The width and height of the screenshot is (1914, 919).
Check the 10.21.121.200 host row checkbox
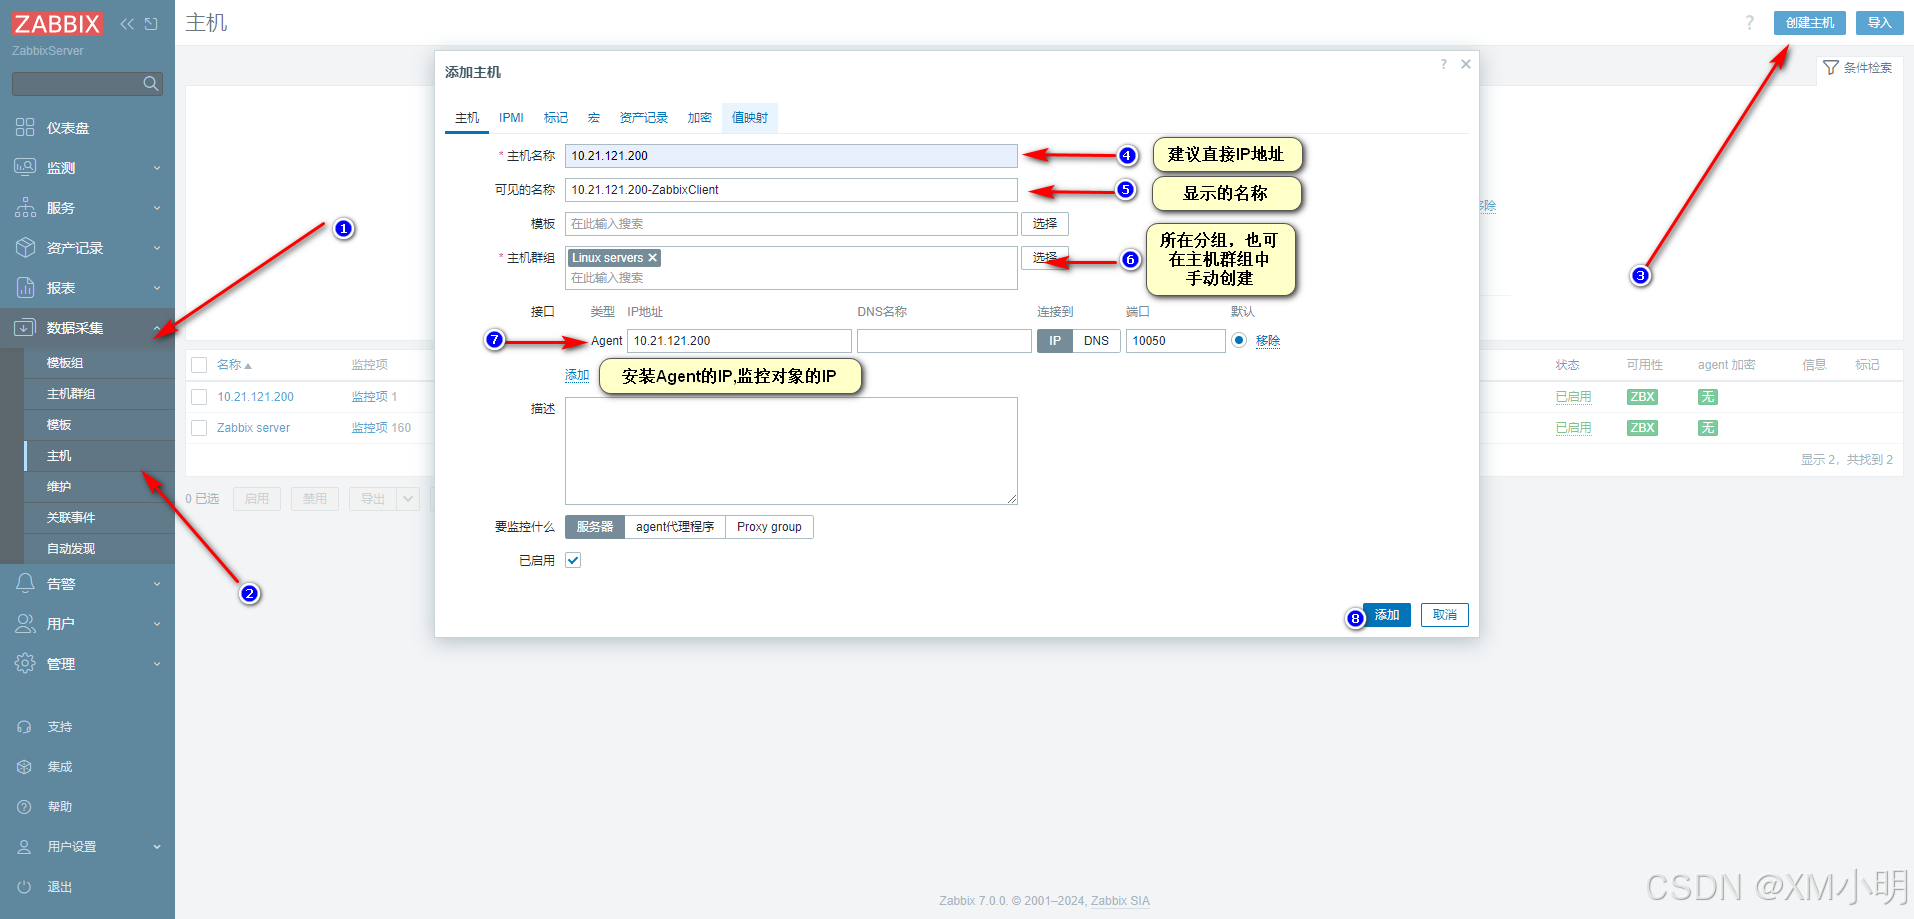pyautogui.click(x=199, y=397)
